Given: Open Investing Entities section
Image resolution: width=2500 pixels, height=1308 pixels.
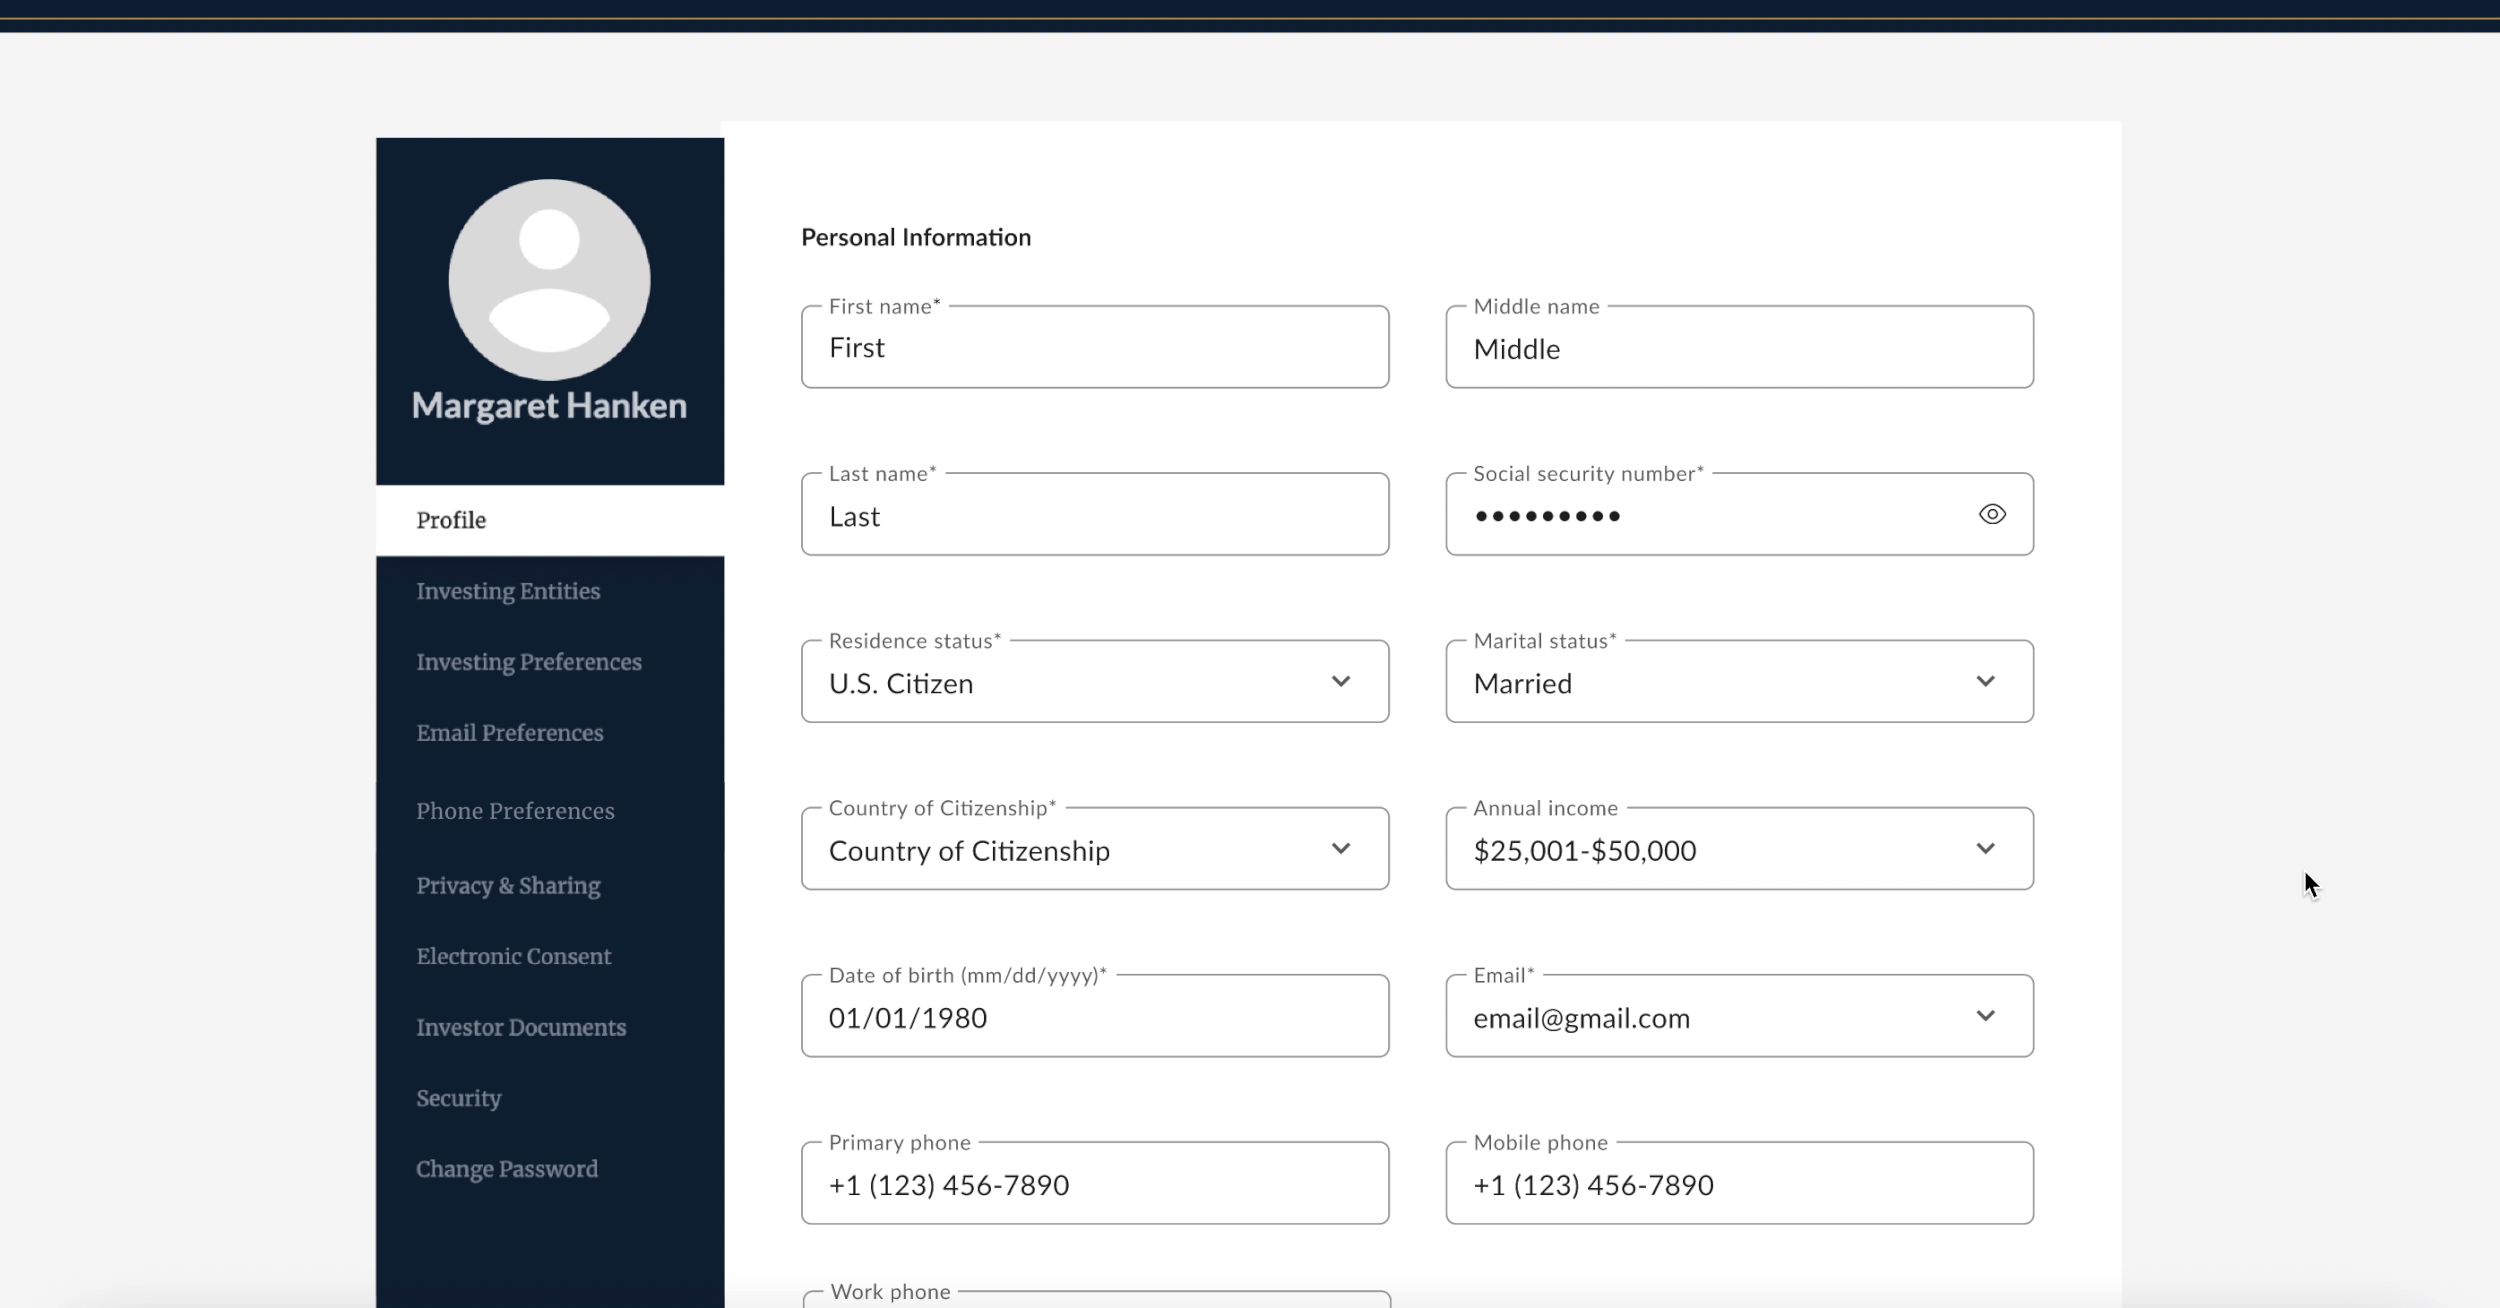Looking at the screenshot, I should (508, 591).
